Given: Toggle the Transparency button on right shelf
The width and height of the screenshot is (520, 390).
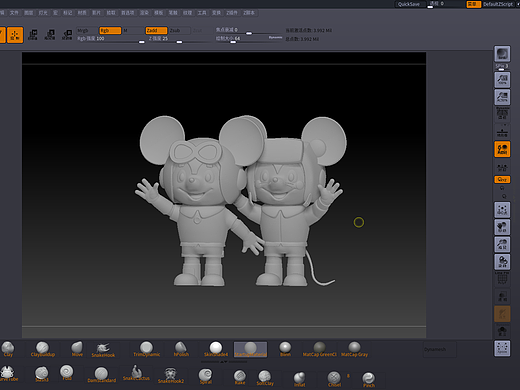Looking at the screenshot, I should [x=502, y=296].
